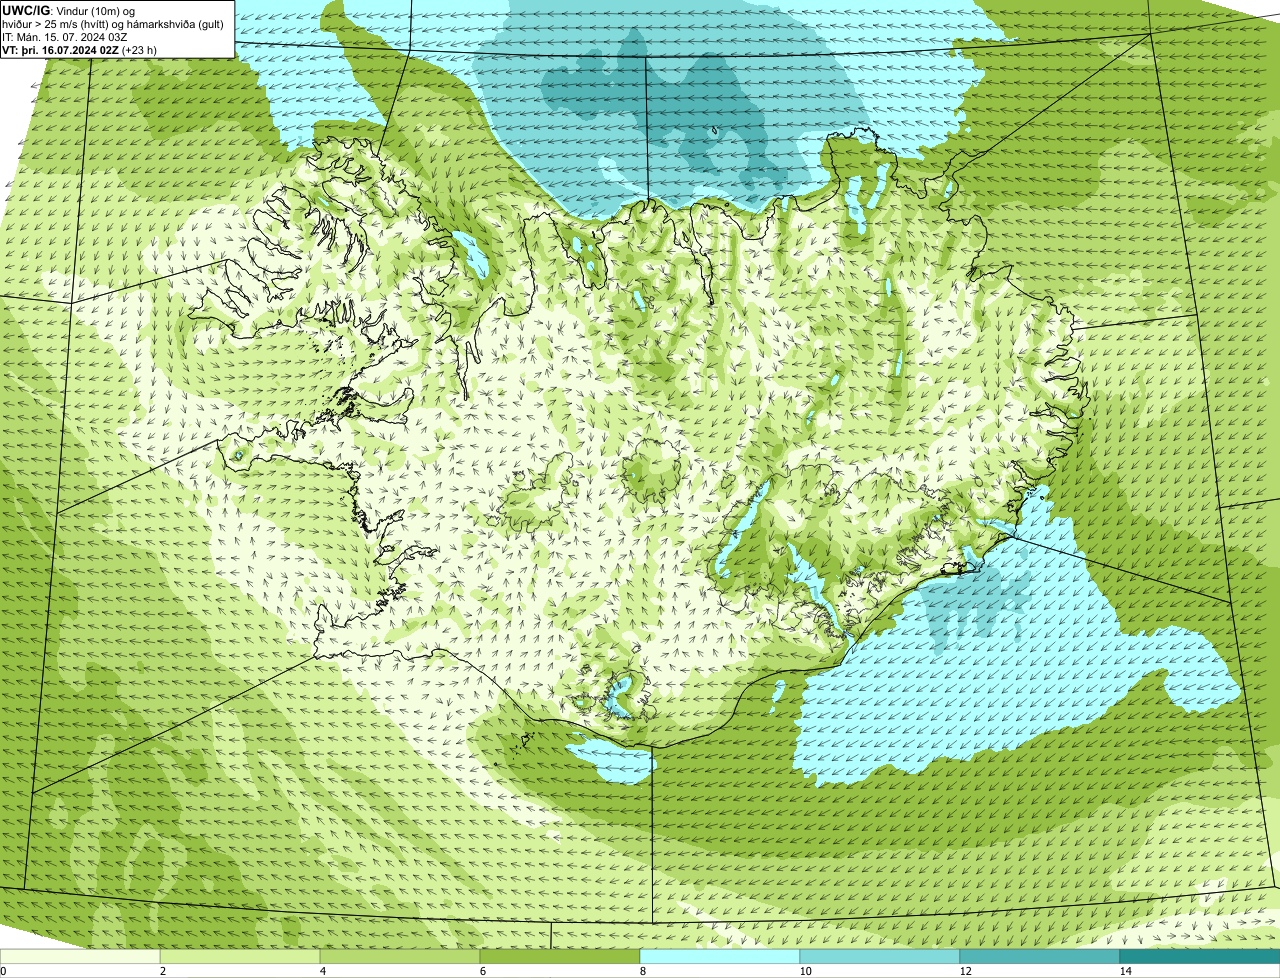Screen dimensions: 1280x978
Task: Click the 6–8 m/s dark green legend swatch
Action: [x=560, y=957]
